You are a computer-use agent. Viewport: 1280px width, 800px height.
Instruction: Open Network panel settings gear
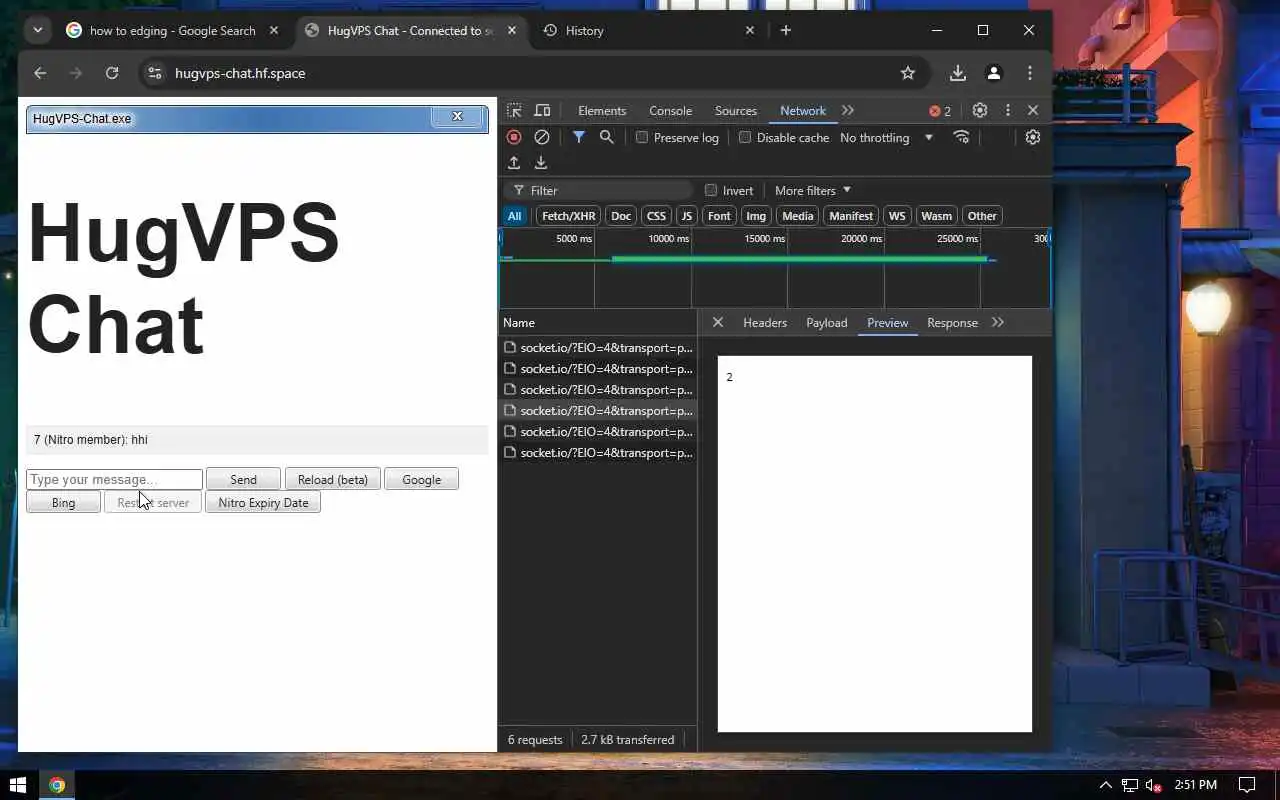[1033, 137]
